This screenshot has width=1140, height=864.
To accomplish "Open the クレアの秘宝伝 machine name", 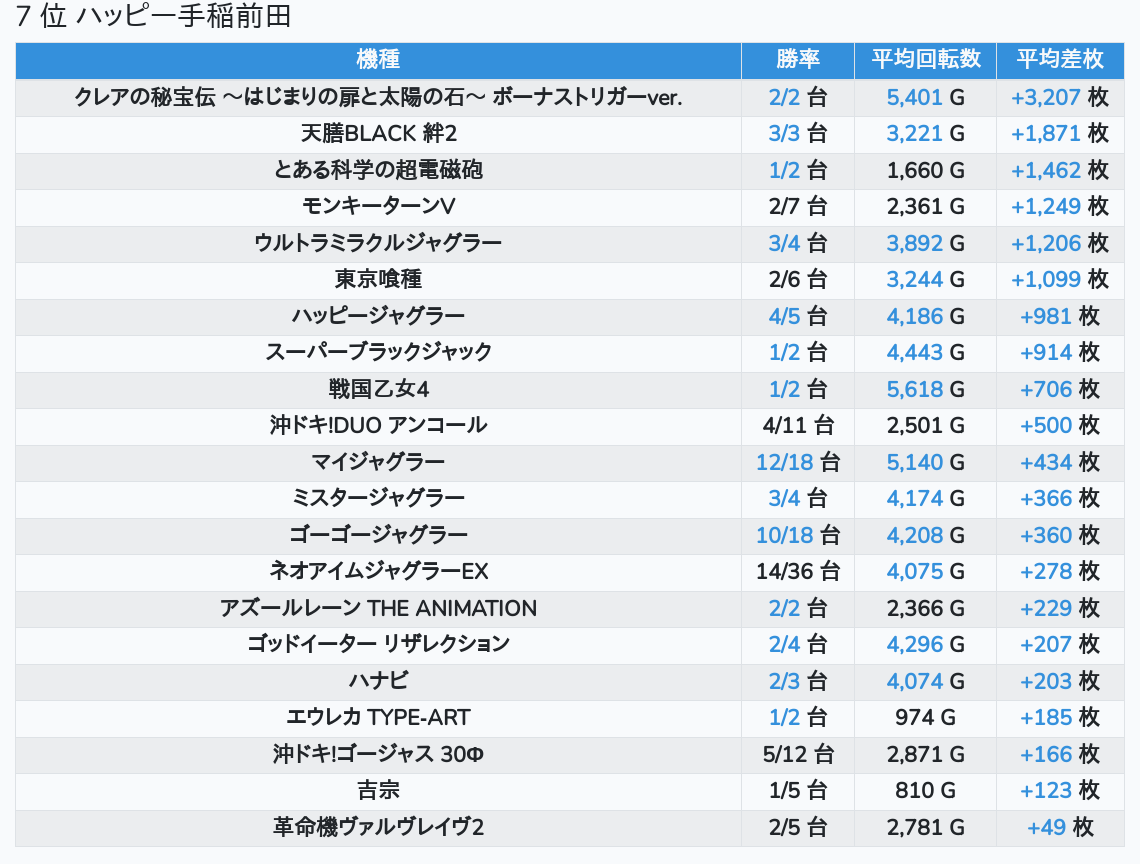I will (x=378, y=98).
